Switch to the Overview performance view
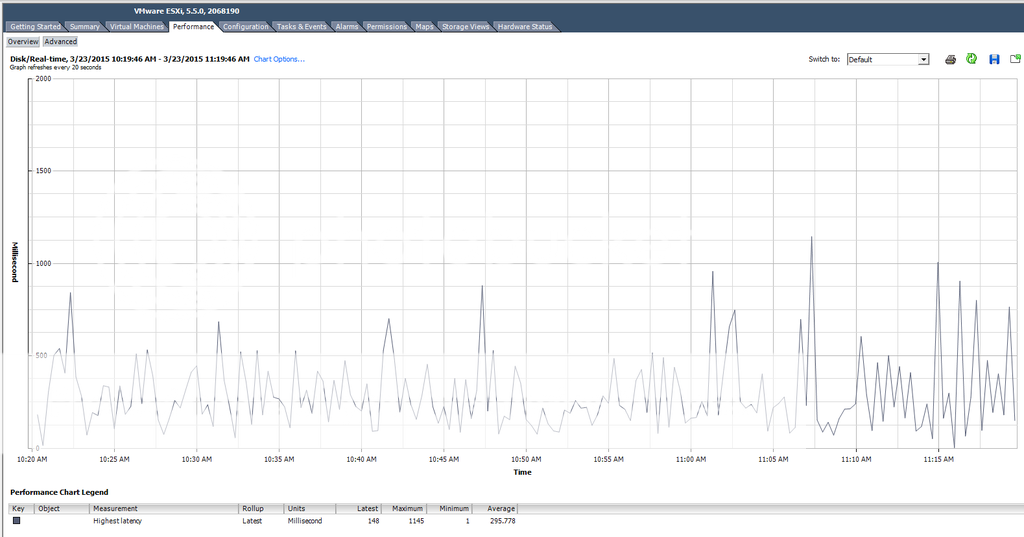The width and height of the screenshot is (1024, 537). pyautogui.click(x=23, y=42)
